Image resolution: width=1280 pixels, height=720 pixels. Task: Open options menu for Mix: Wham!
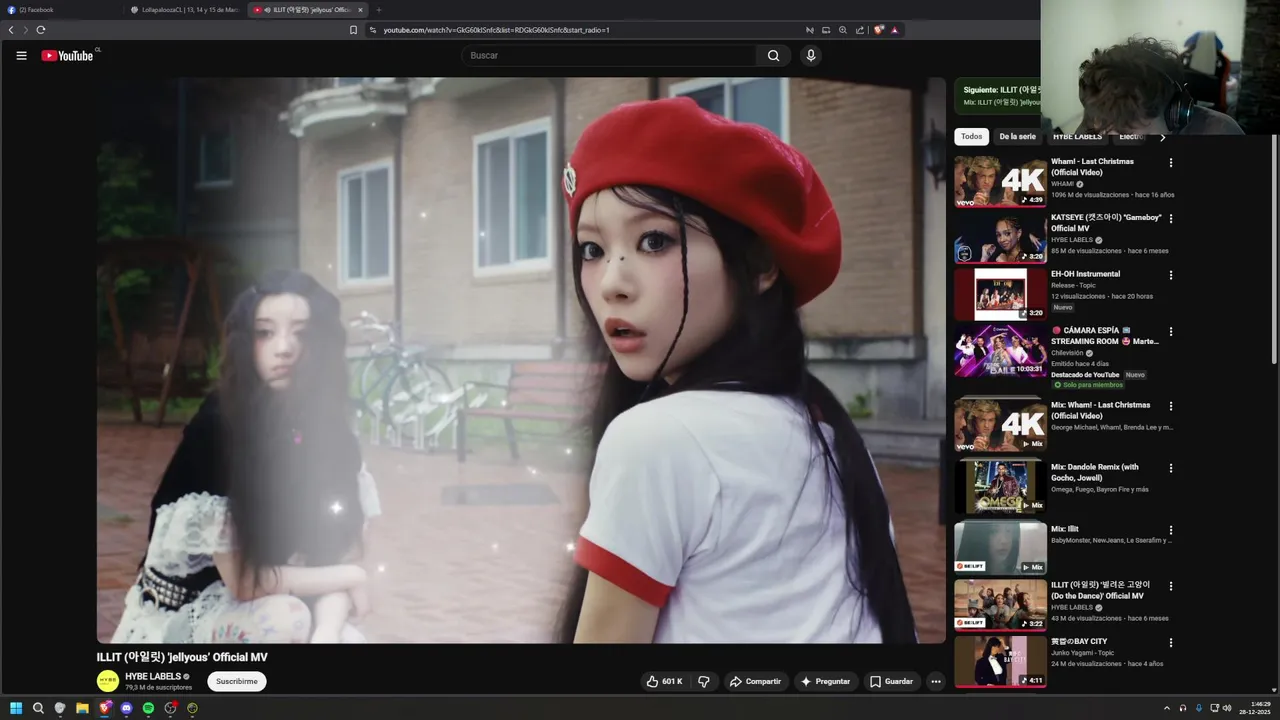pyautogui.click(x=1171, y=406)
